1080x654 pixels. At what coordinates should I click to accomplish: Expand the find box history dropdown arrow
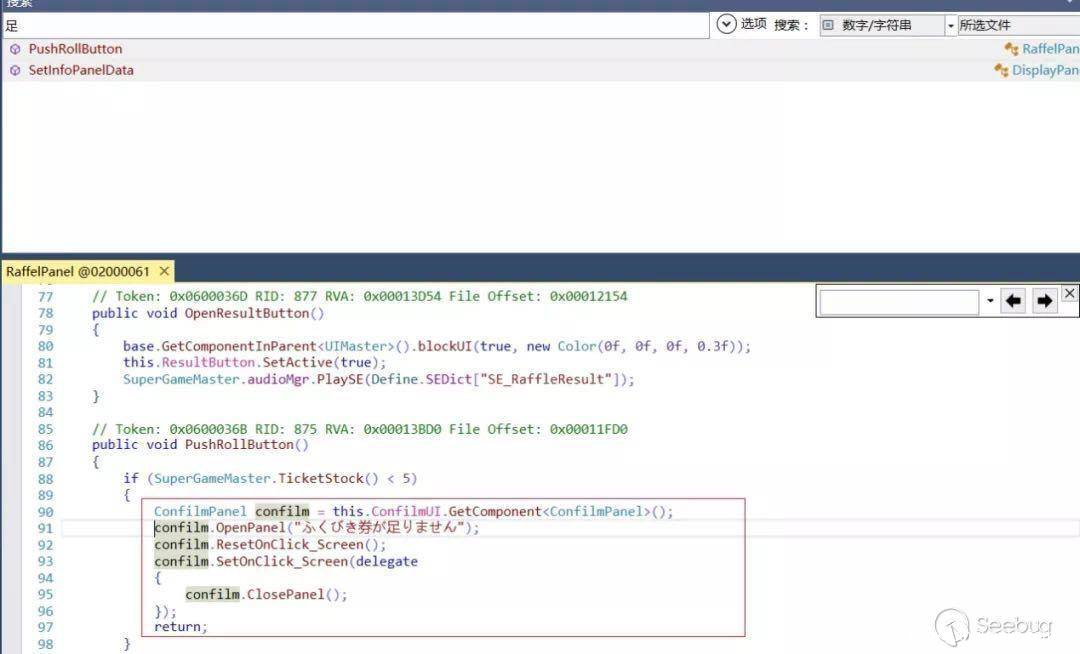pyautogui.click(x=990, y=301)
